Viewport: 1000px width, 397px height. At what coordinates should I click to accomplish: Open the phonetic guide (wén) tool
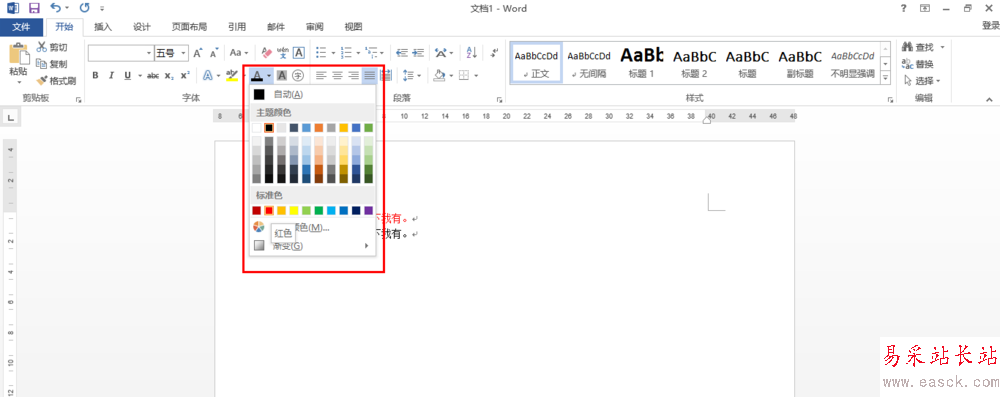pyautogui.click(x=283, y=53)
